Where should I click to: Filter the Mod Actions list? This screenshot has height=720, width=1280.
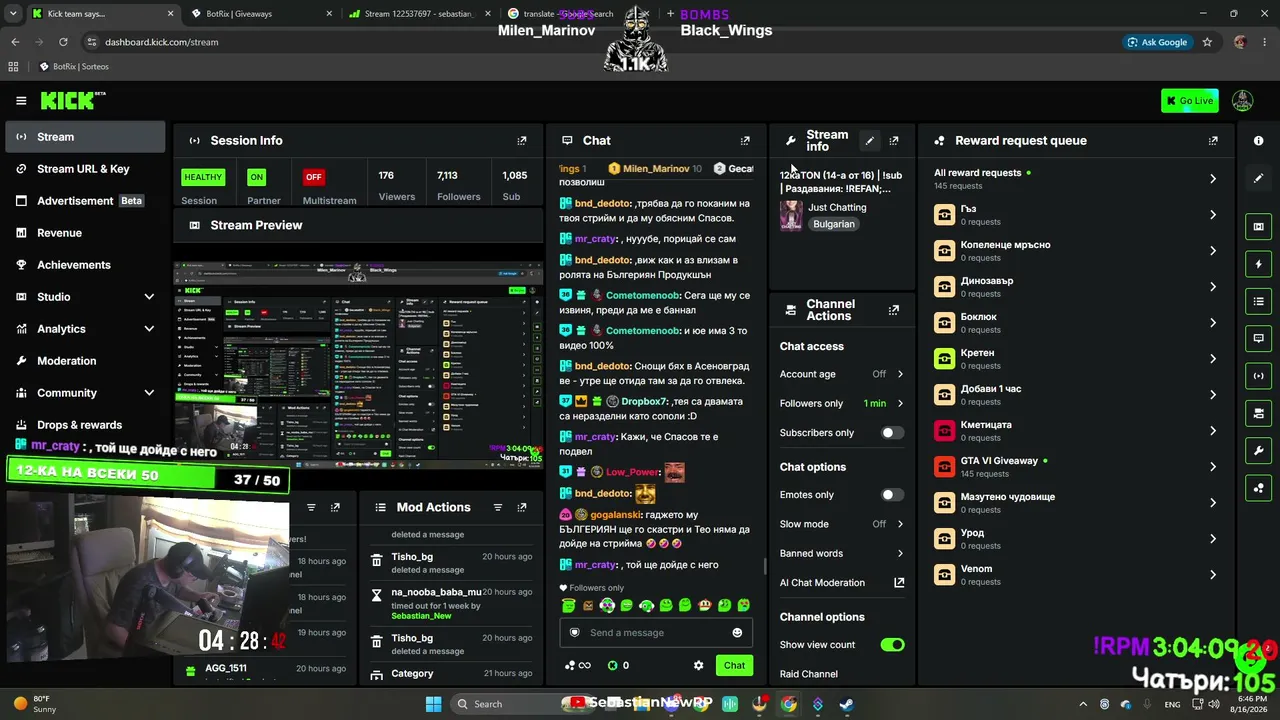(x=497, y=508)
